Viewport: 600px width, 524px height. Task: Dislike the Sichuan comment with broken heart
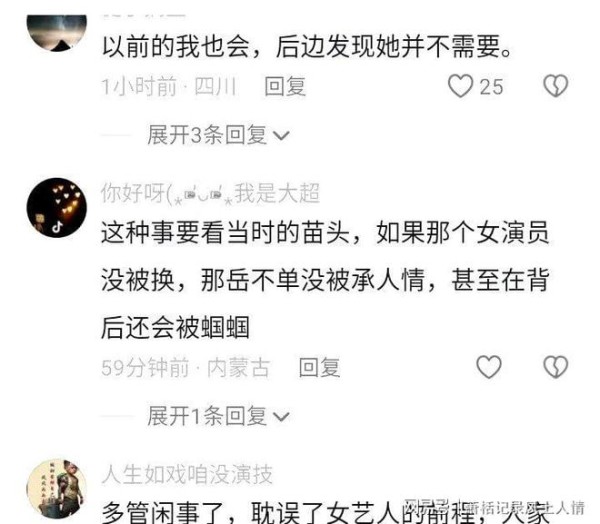point(556,86)
